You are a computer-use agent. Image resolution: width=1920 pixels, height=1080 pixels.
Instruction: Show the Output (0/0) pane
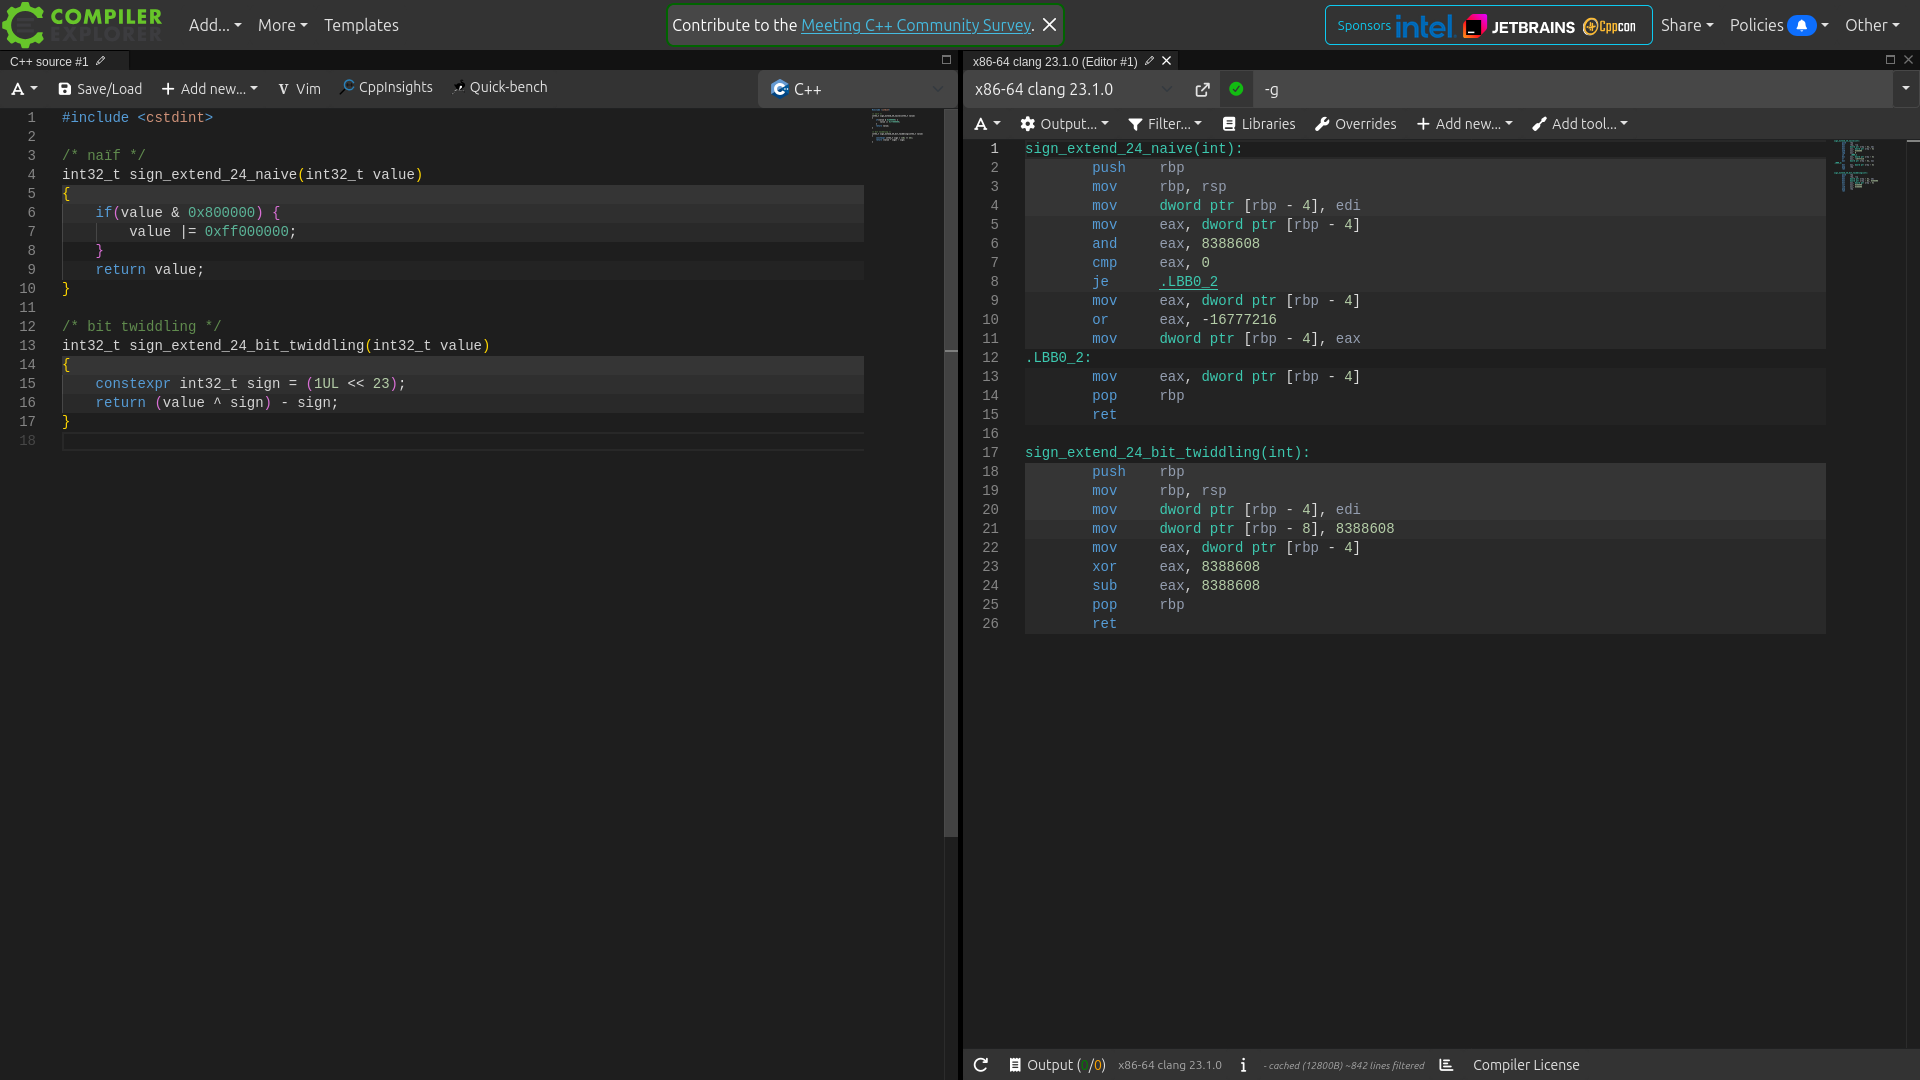click(1057, 1065)
